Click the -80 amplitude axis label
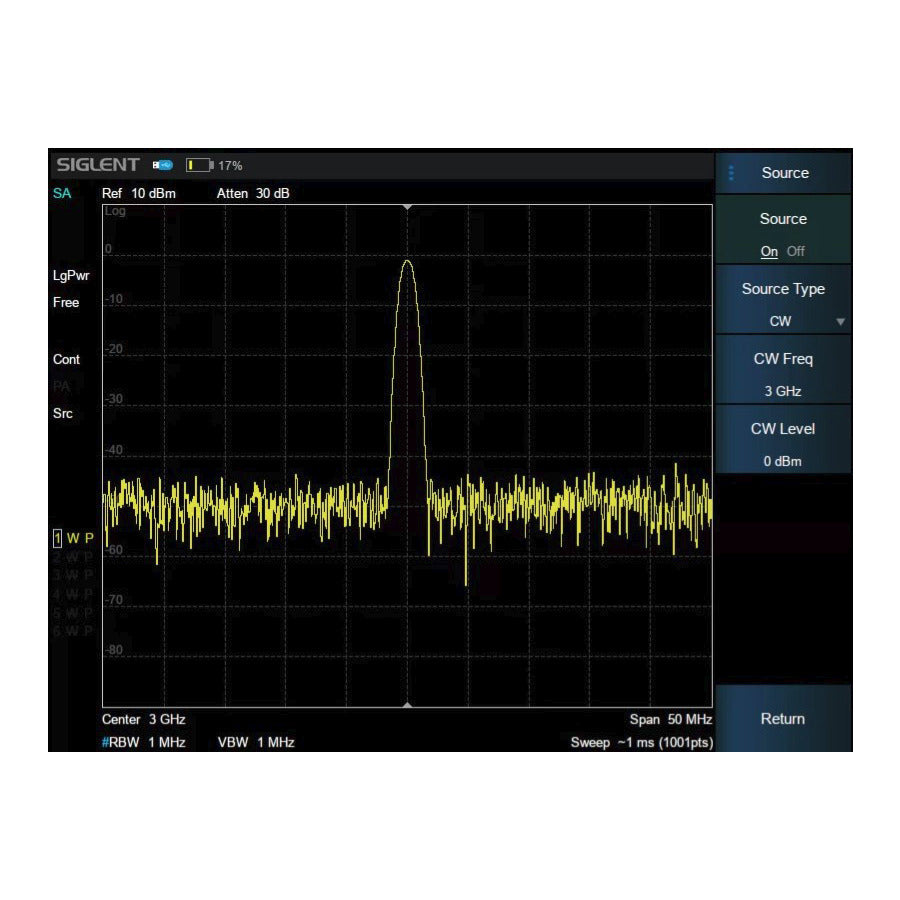Image resolution: width=900 pixels, height=900 pixels. (x=114, y=650)
